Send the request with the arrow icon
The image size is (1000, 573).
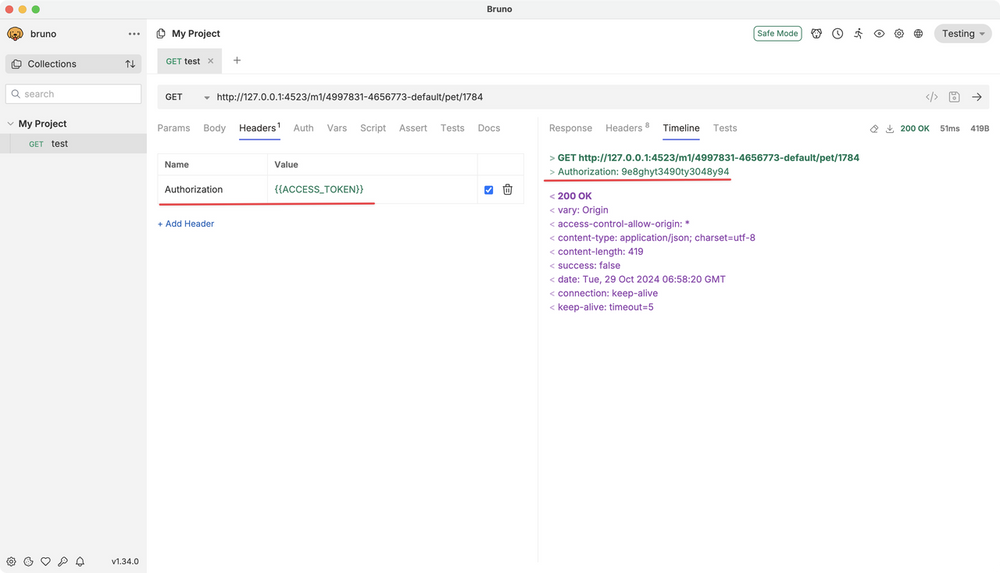coord(977,97)
